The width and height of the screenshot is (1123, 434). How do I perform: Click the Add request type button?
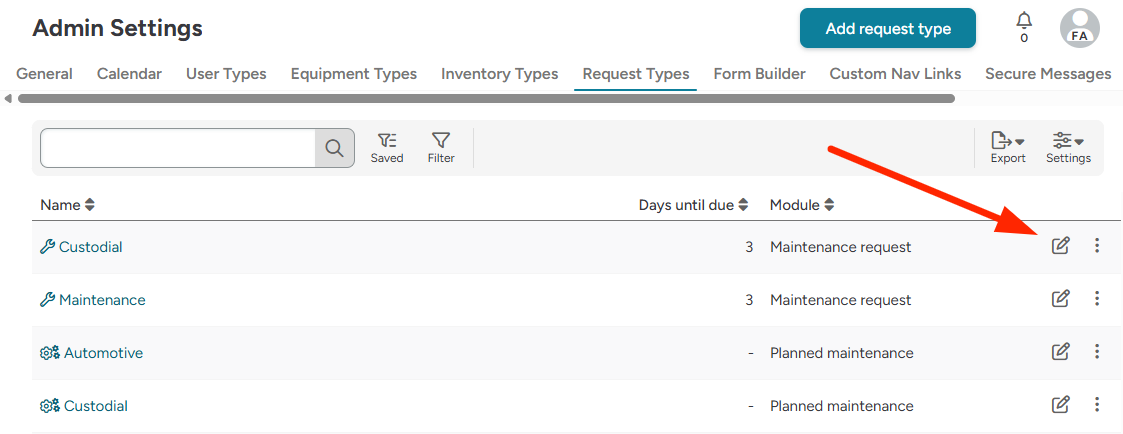point(887,29)
